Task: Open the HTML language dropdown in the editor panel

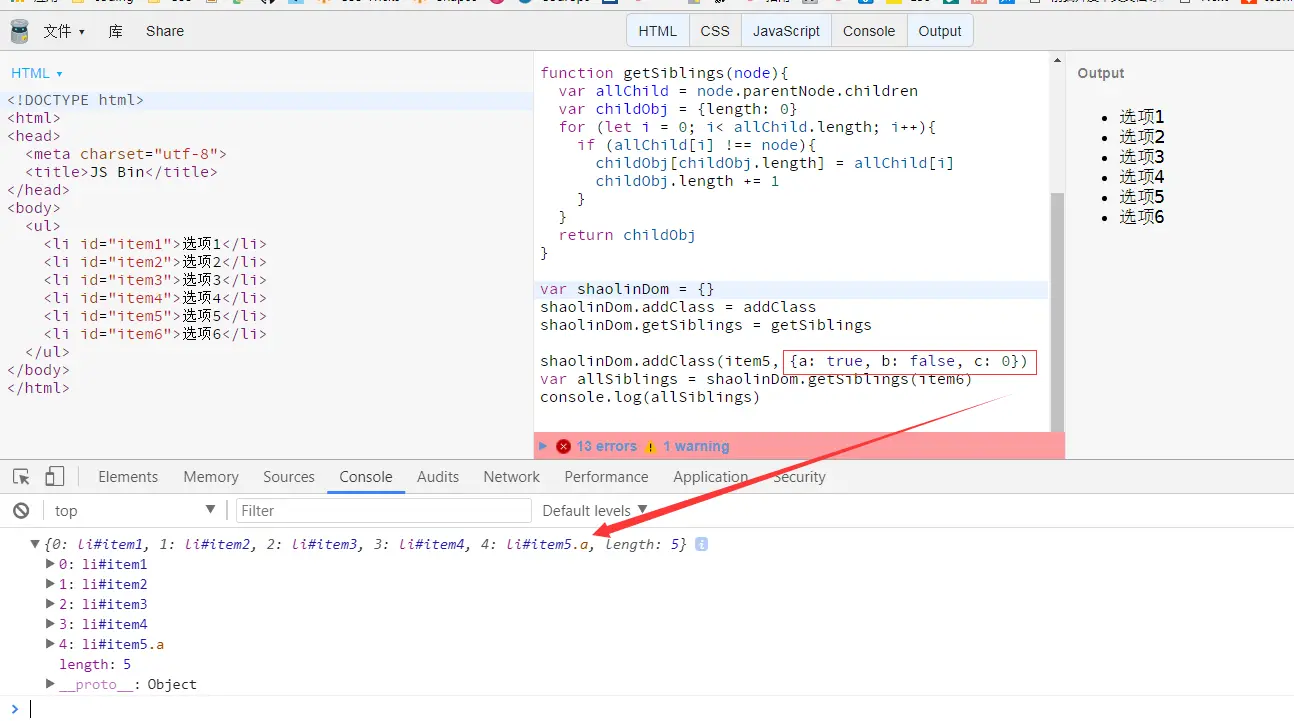Action: pyautogui.click(x=37, y=73)
